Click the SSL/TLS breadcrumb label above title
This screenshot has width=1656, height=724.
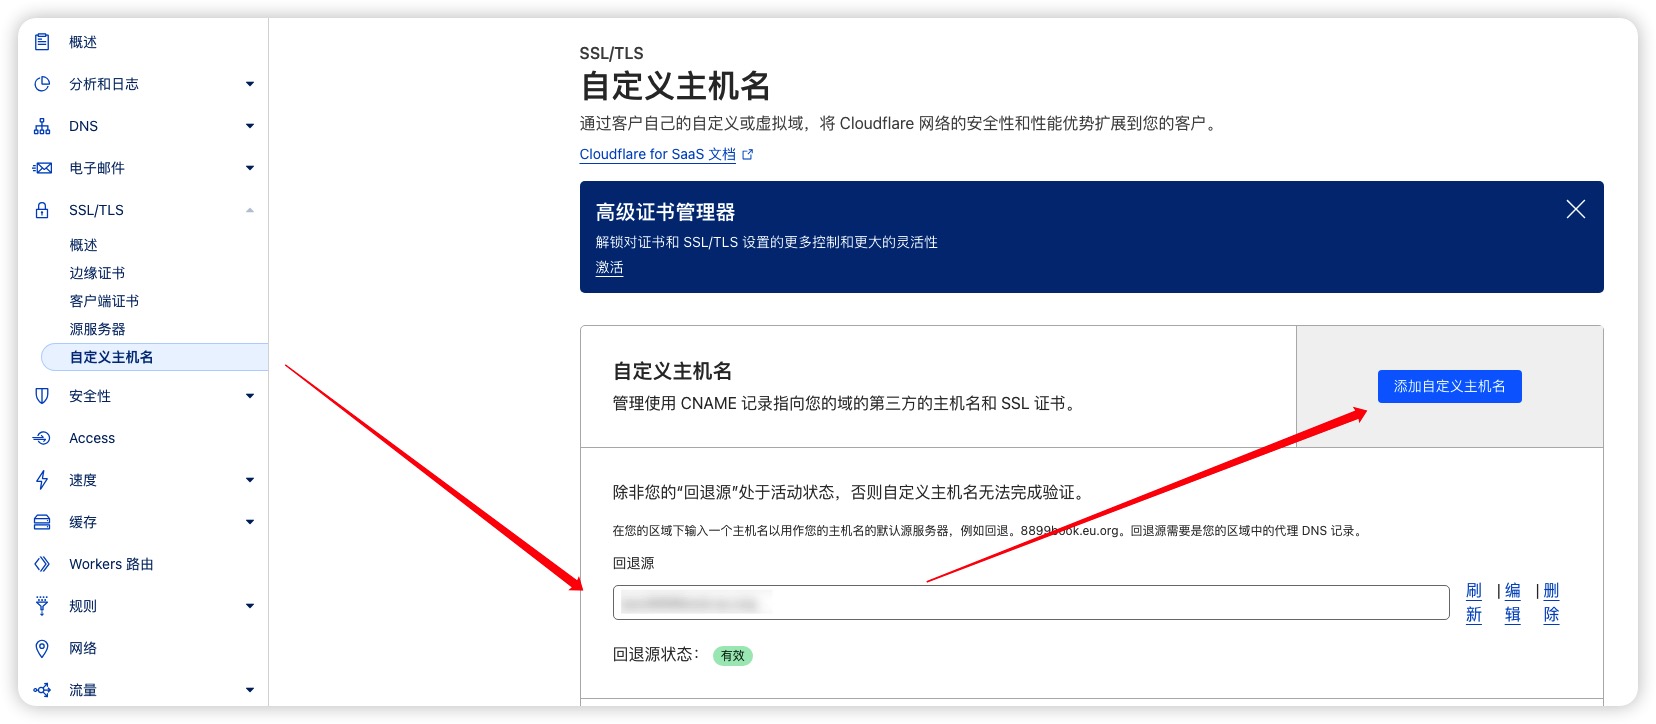[x=611, y=53]
